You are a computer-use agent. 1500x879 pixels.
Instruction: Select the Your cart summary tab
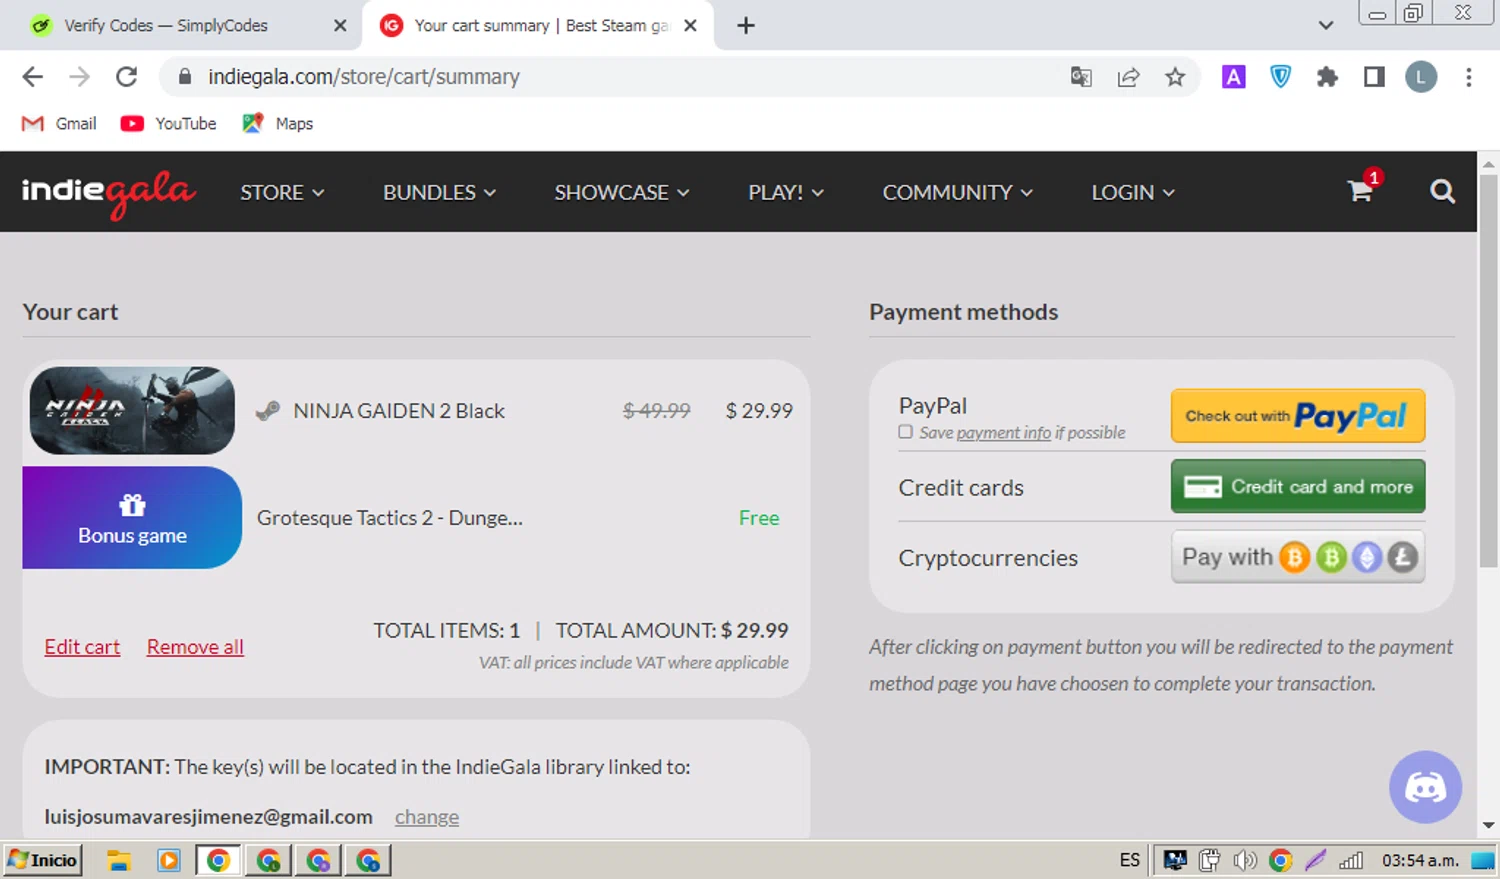[x=538, y=25]
